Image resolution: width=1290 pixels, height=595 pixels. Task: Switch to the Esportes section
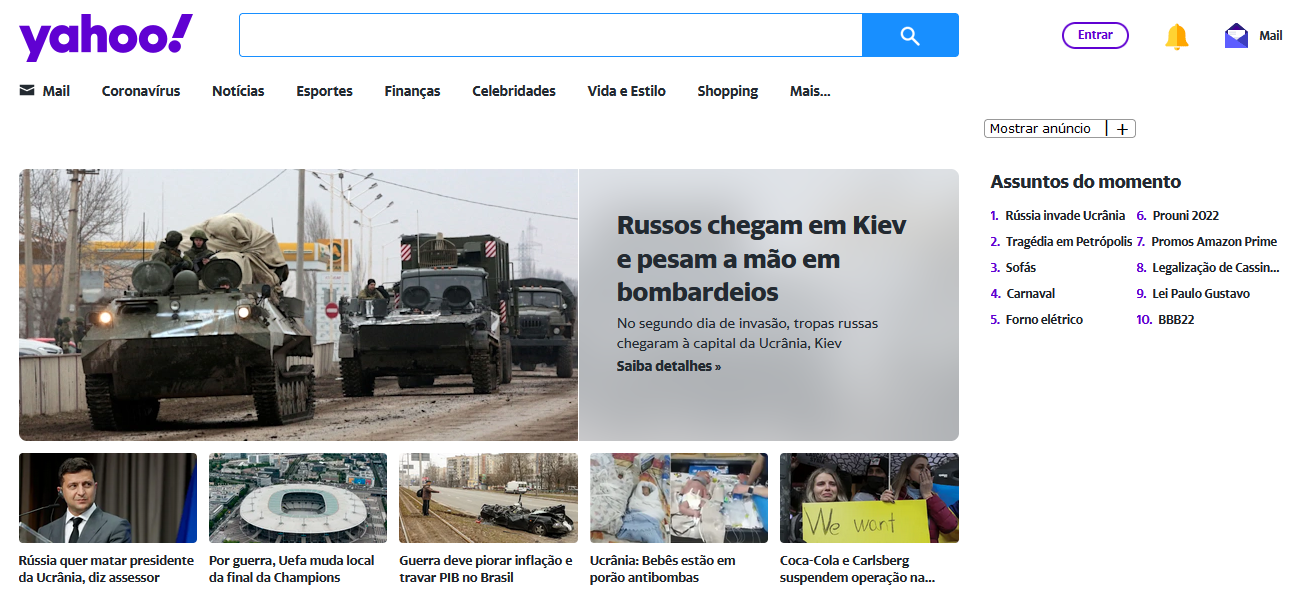tap(324, 91)
